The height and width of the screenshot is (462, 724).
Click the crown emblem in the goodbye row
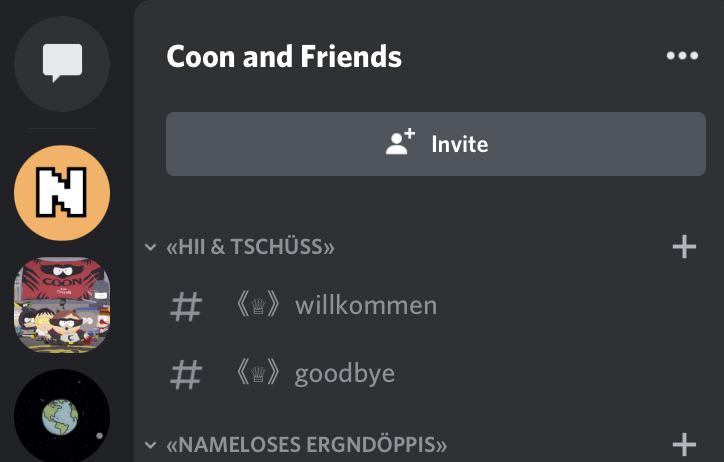click(259, 374)
